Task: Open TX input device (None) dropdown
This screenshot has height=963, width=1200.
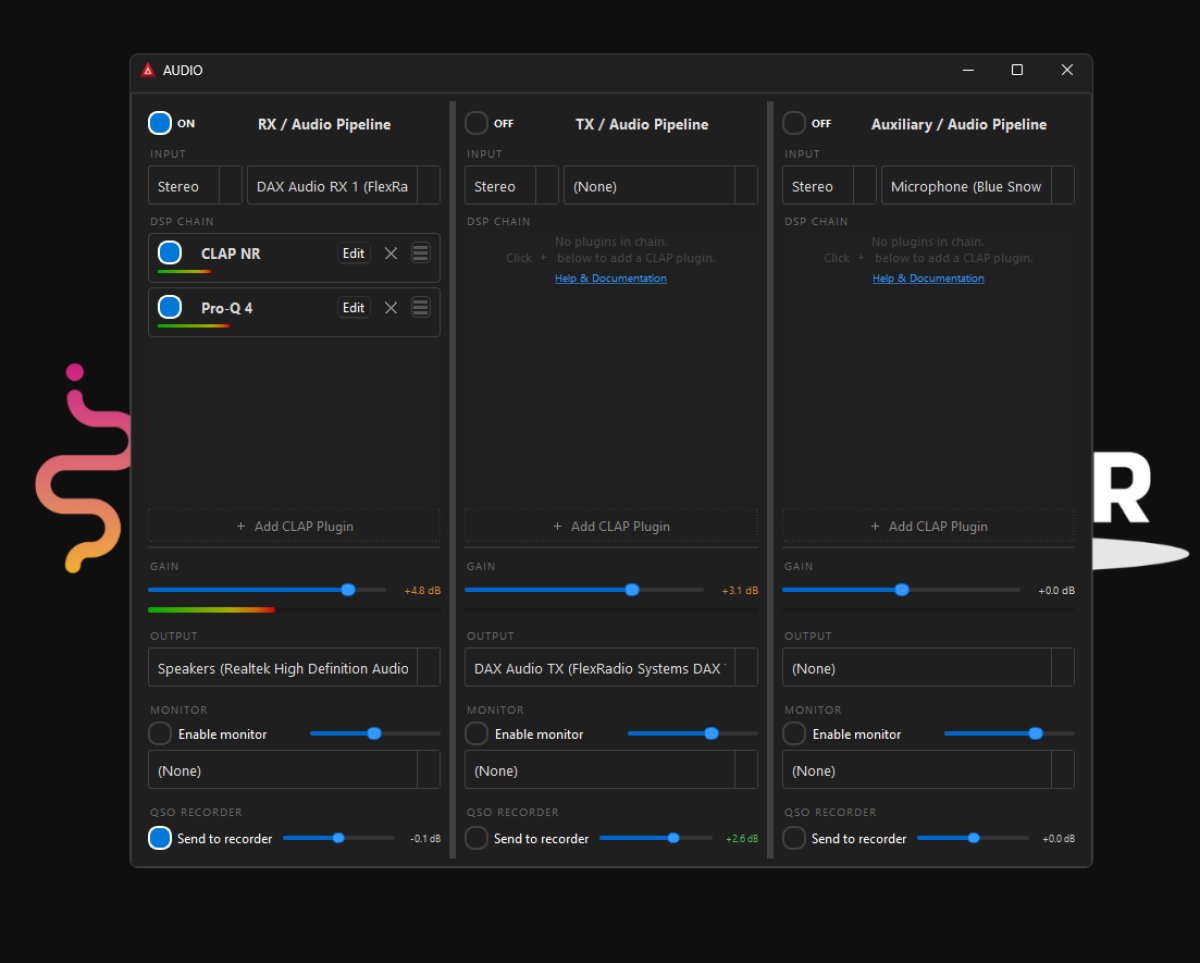Action: coord(661,186)
